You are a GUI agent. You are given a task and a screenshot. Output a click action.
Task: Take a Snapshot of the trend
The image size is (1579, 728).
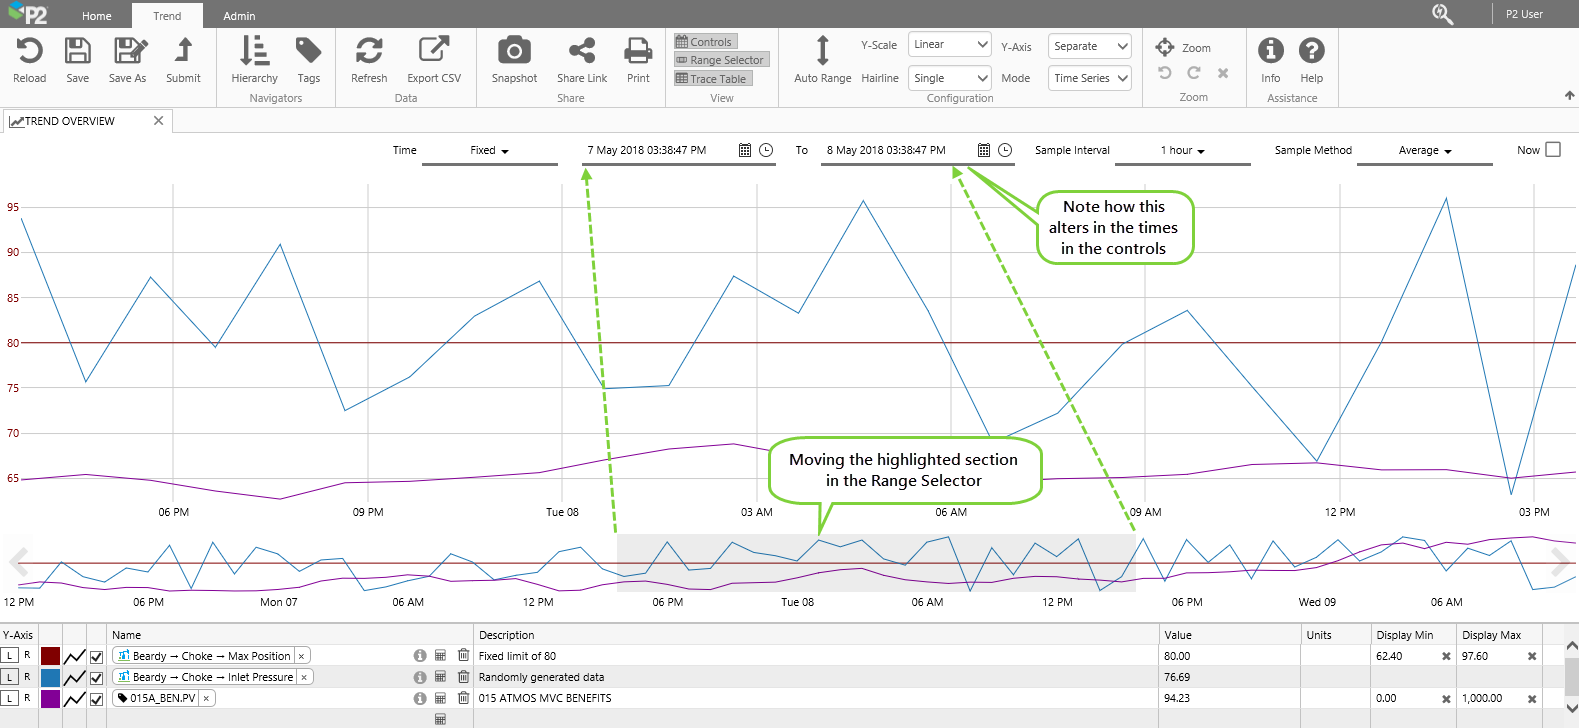point(514,51)
